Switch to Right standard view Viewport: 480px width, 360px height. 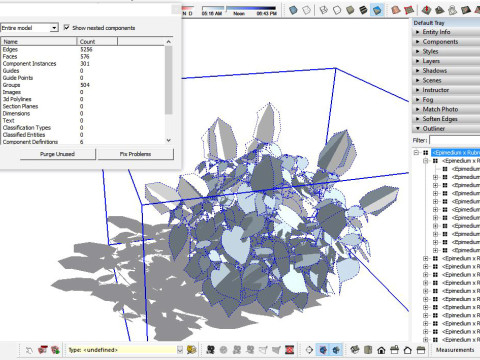pyautogui.click(x=395, y=350)
